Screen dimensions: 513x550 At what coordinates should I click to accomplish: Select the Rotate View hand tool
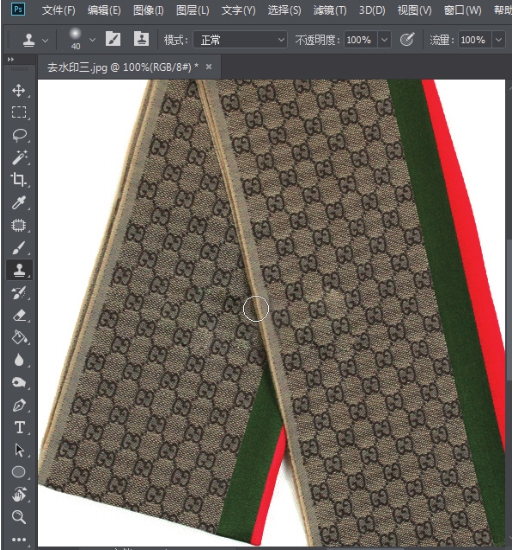click(19, 495)
